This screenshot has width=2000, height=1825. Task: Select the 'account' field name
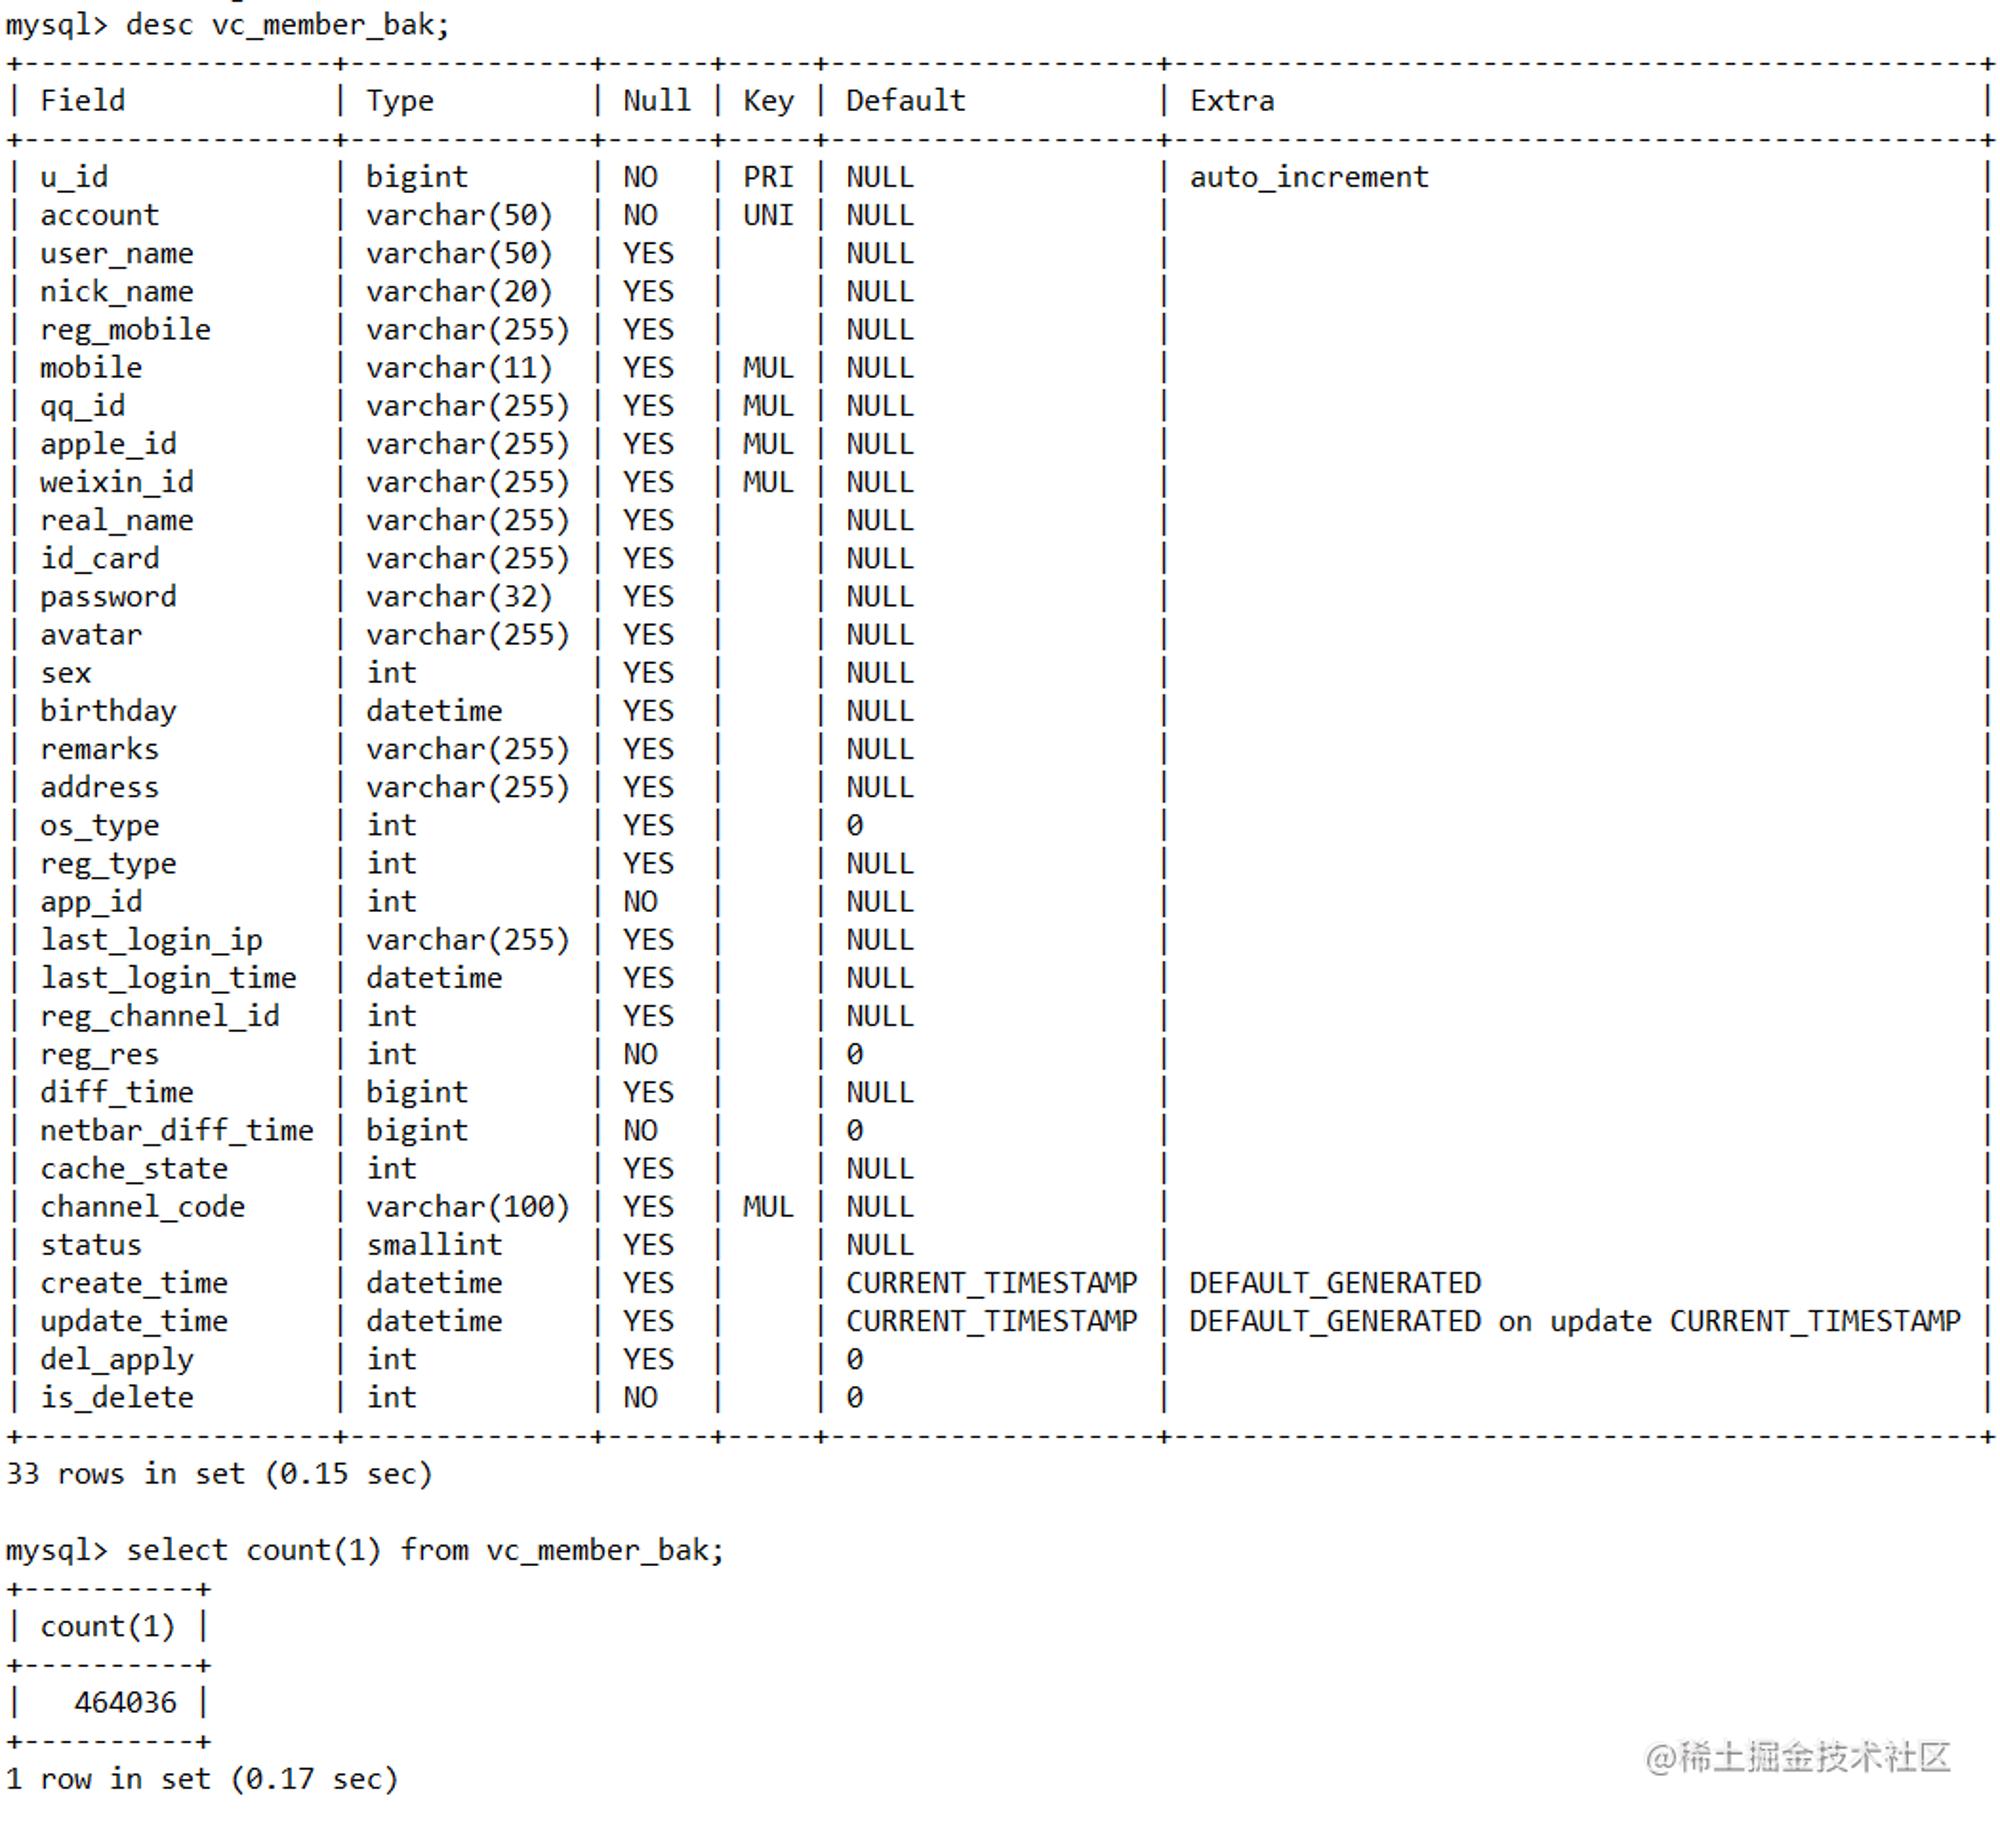[x=100, y=215]
